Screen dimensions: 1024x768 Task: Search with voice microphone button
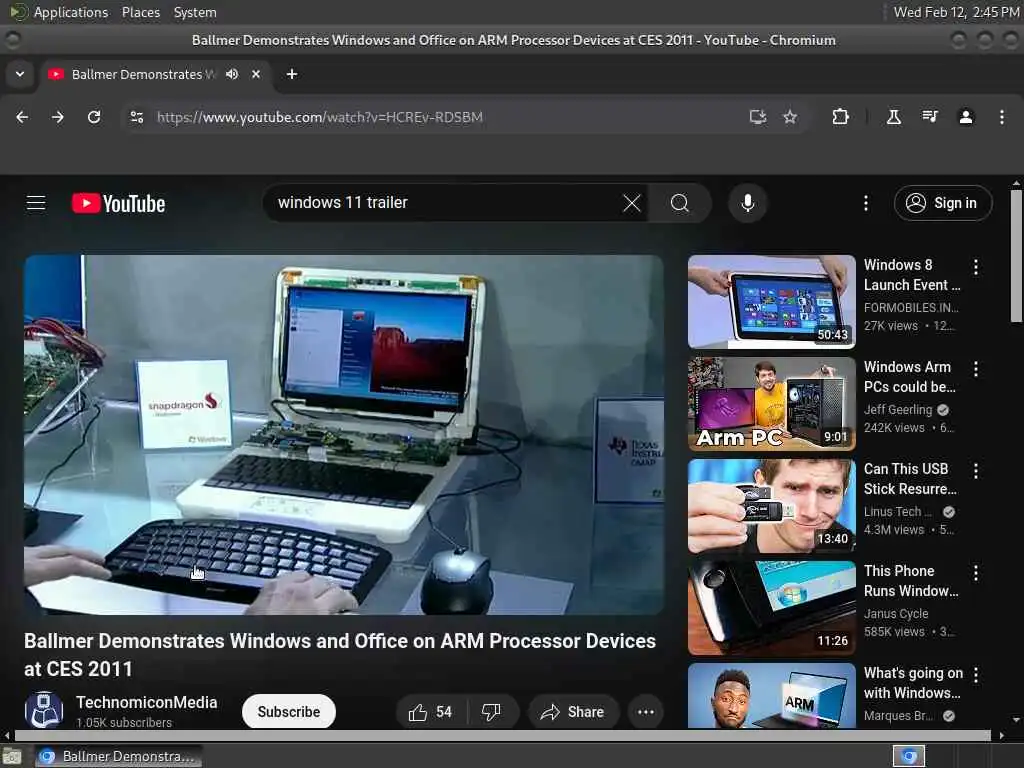click(748, 203)
